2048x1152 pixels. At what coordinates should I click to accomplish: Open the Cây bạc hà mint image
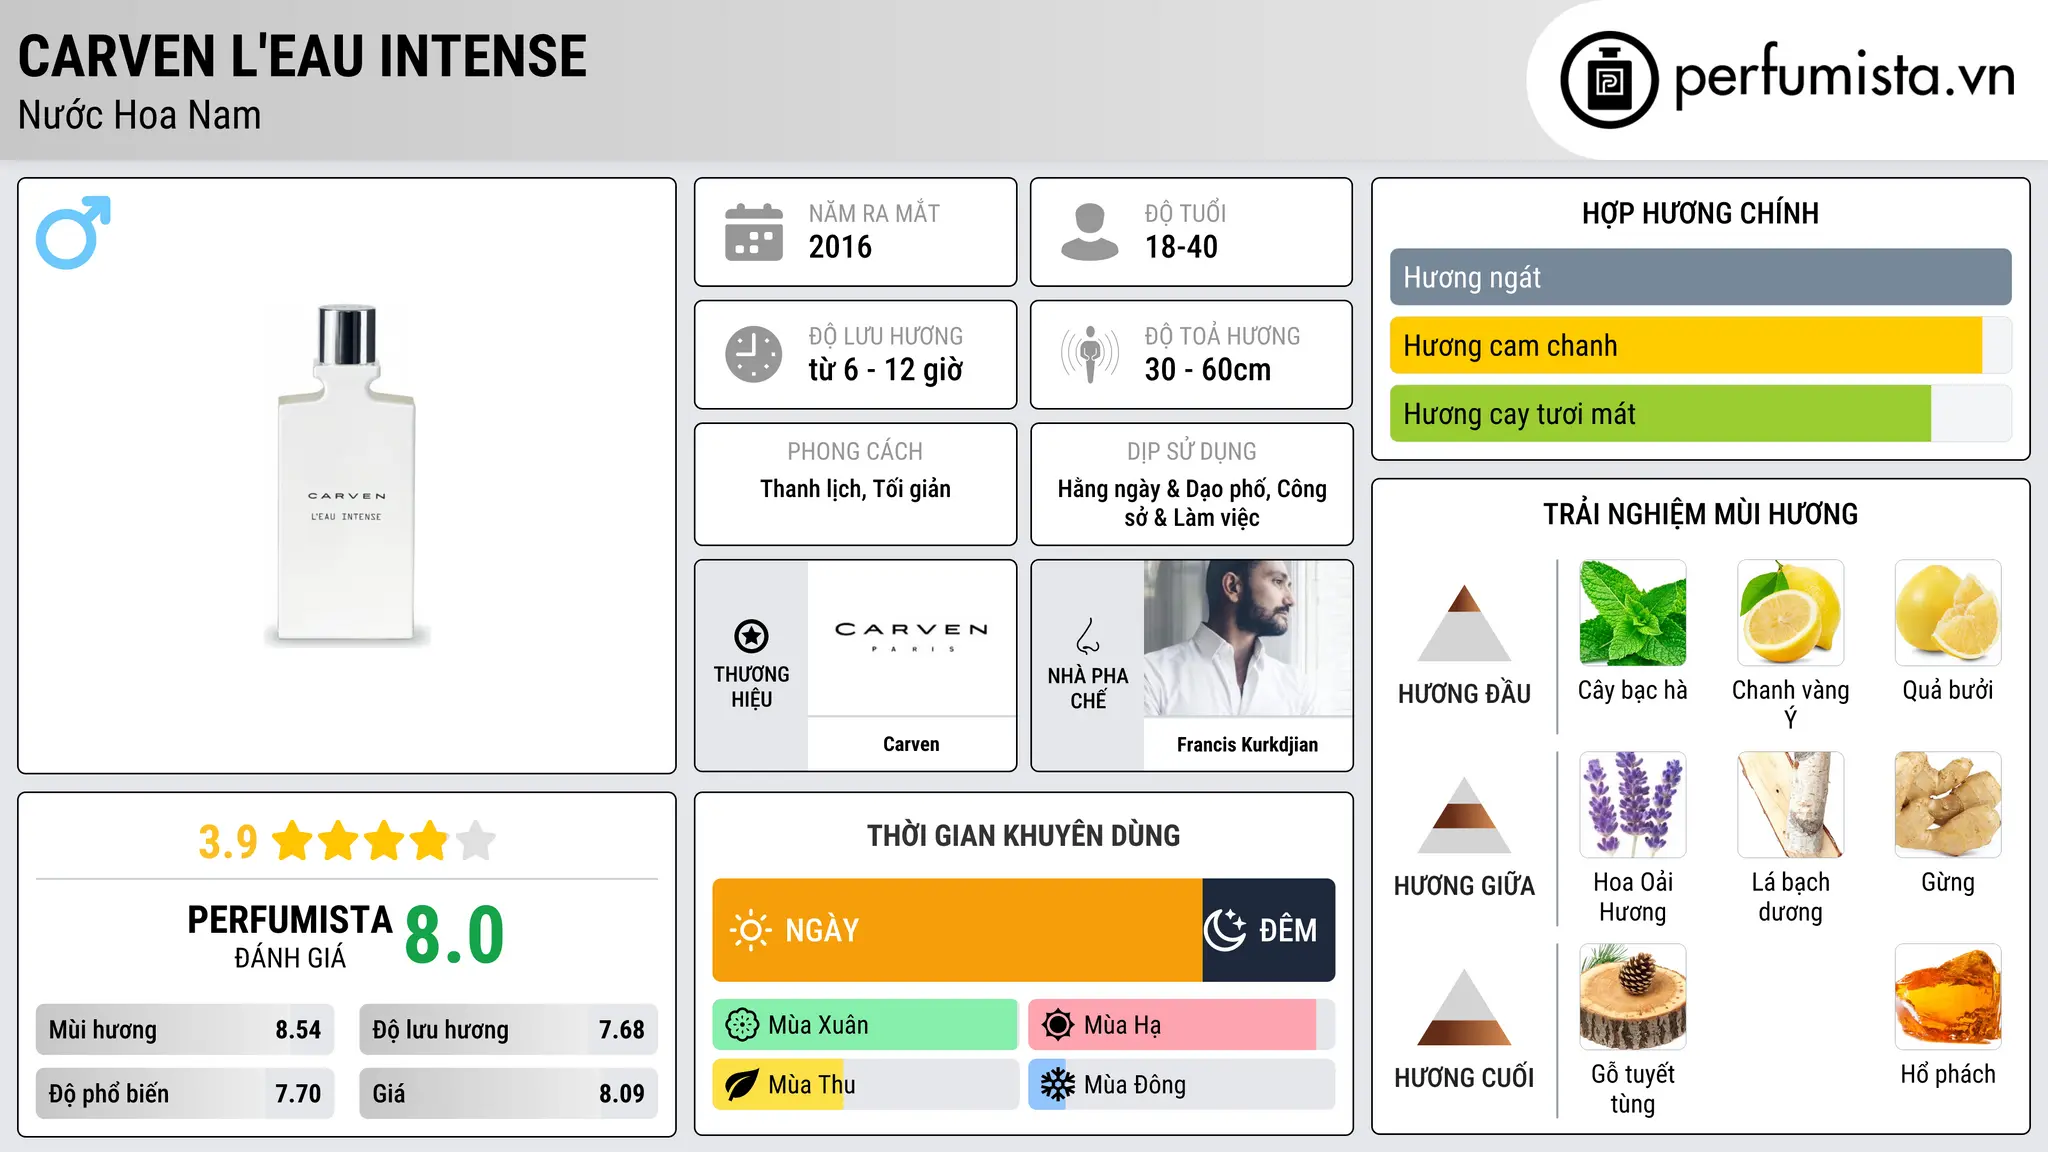click(1633, 613)
